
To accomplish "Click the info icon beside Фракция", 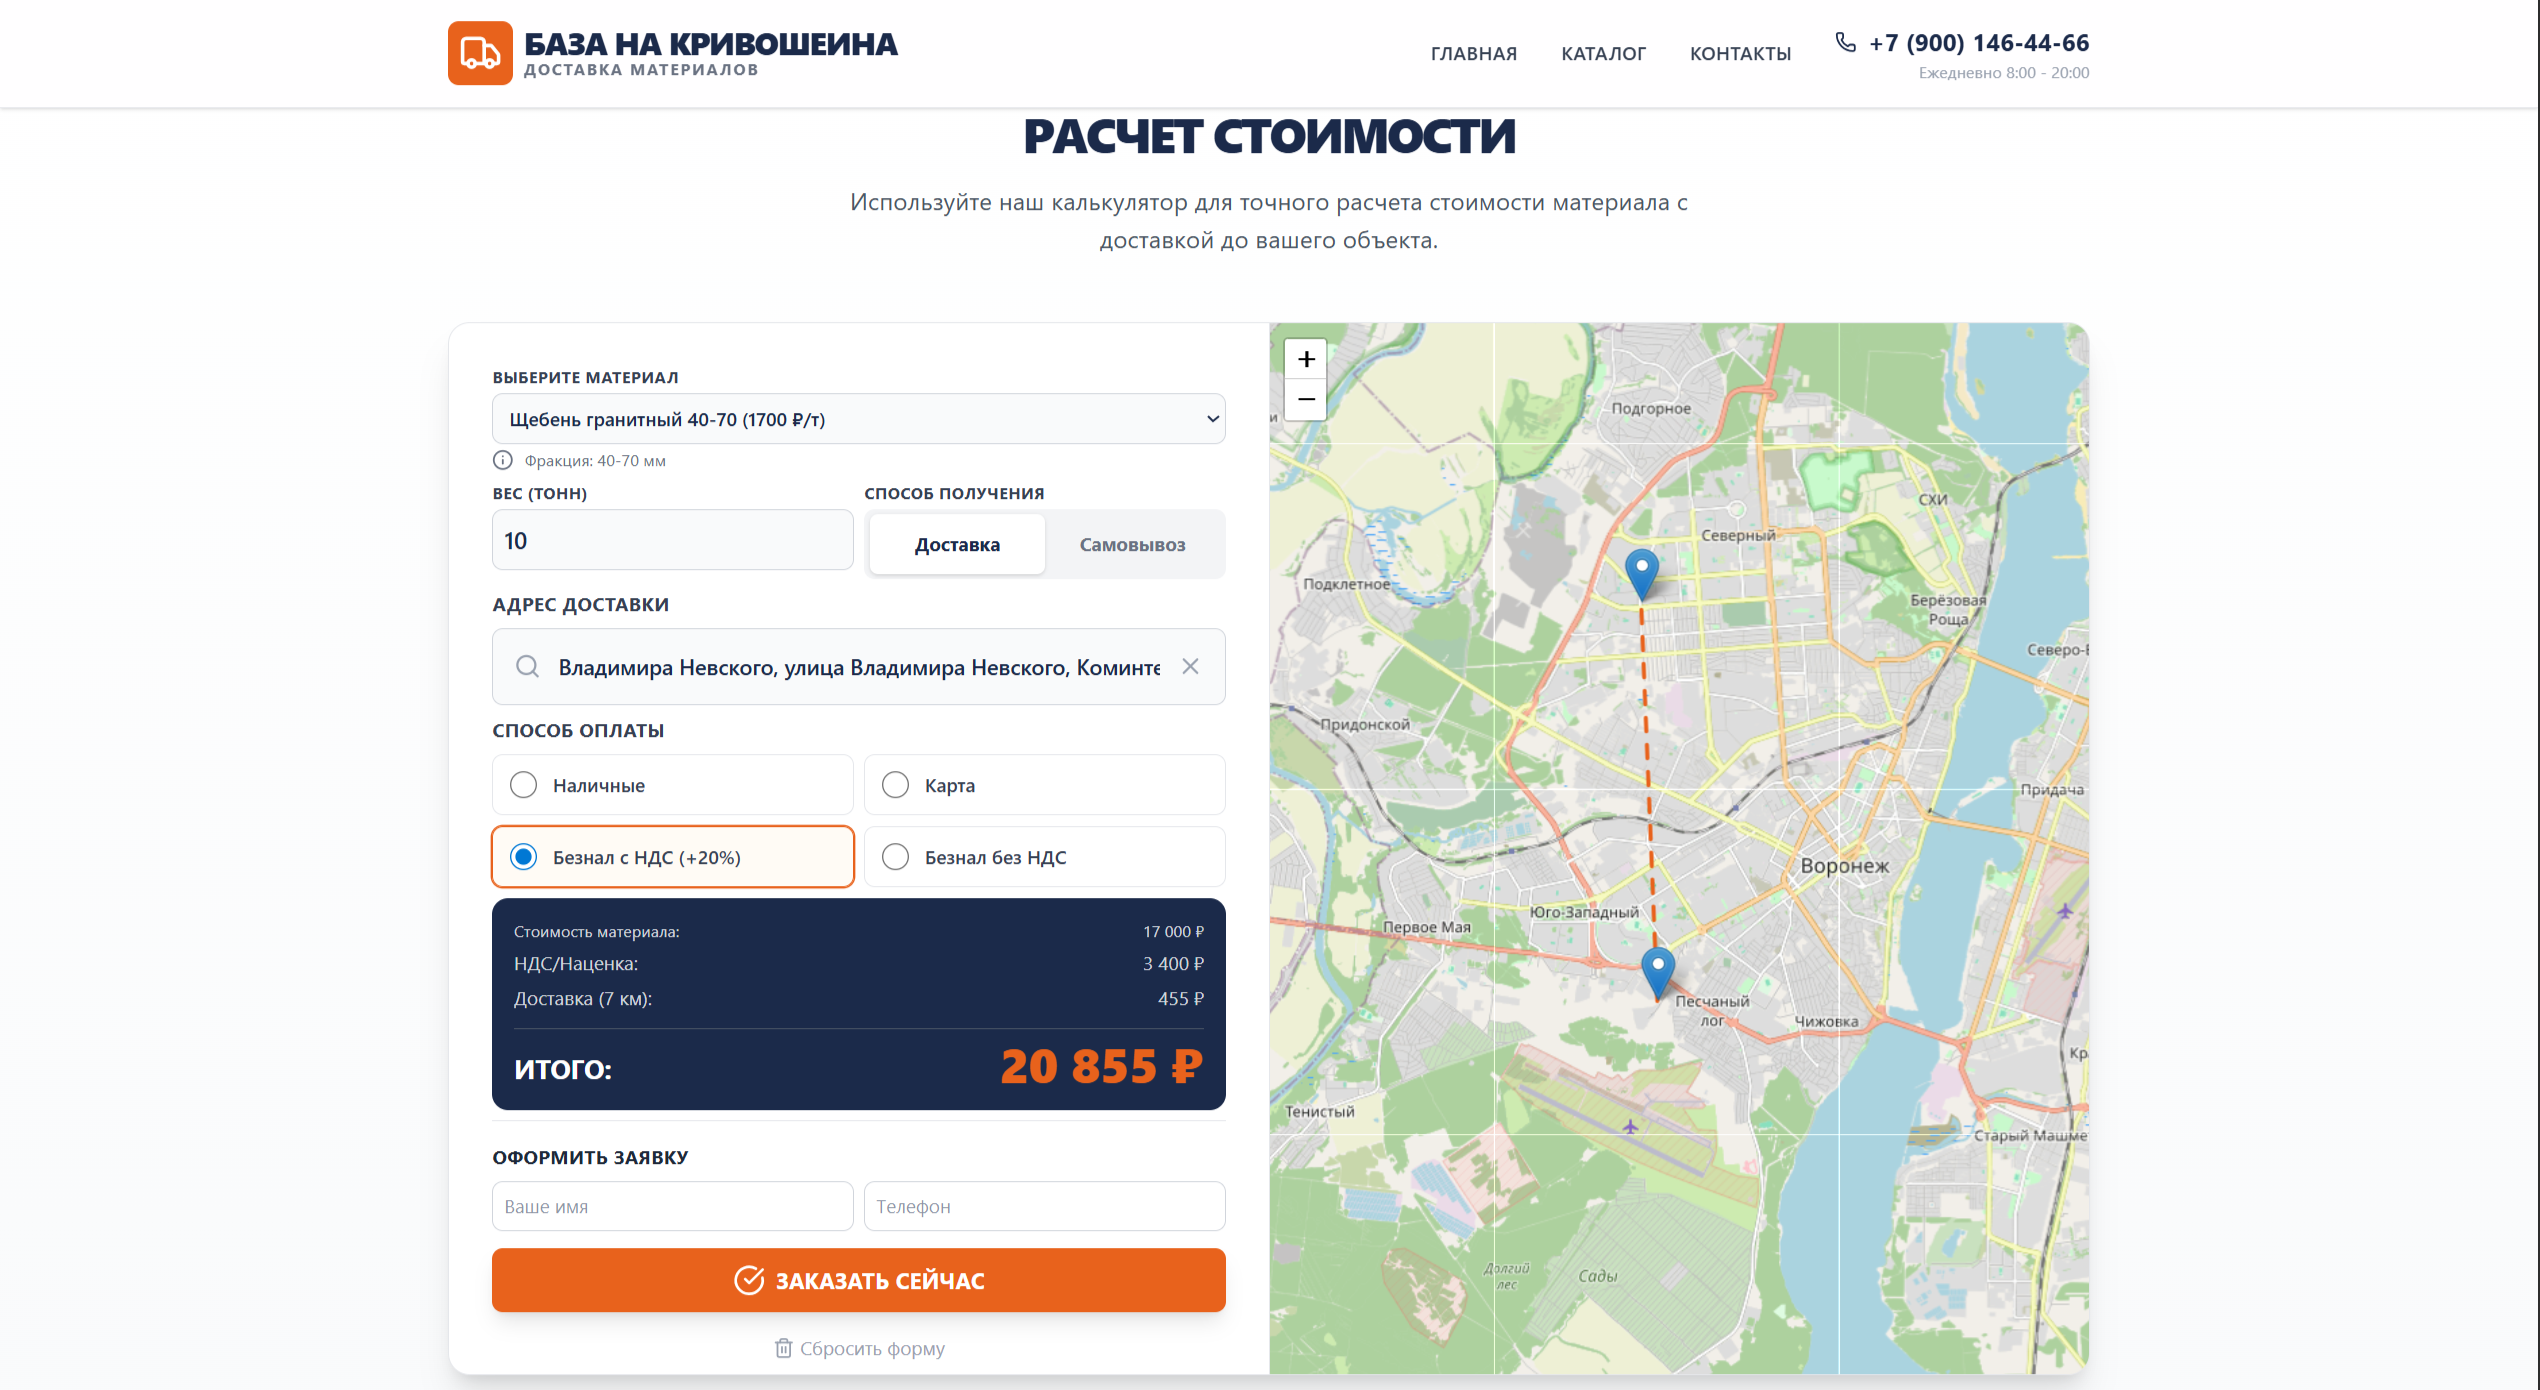I will [502, 460].
